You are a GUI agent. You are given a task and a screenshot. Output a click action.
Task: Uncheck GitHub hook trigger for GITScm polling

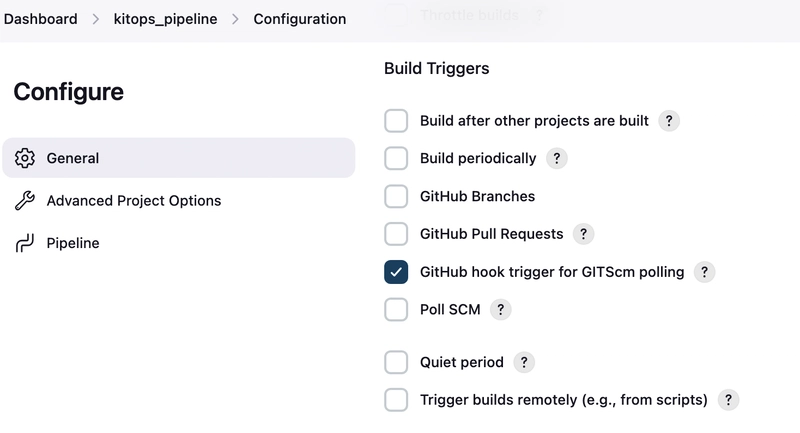coord(396,272)
